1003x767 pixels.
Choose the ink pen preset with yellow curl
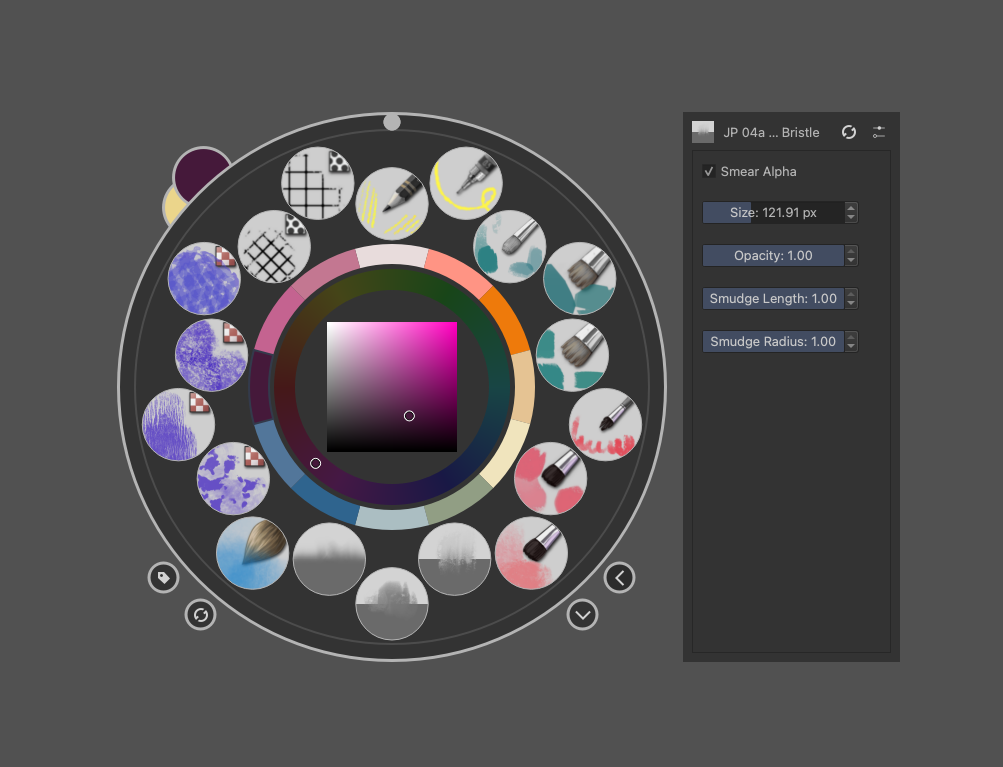click(466, 183)
